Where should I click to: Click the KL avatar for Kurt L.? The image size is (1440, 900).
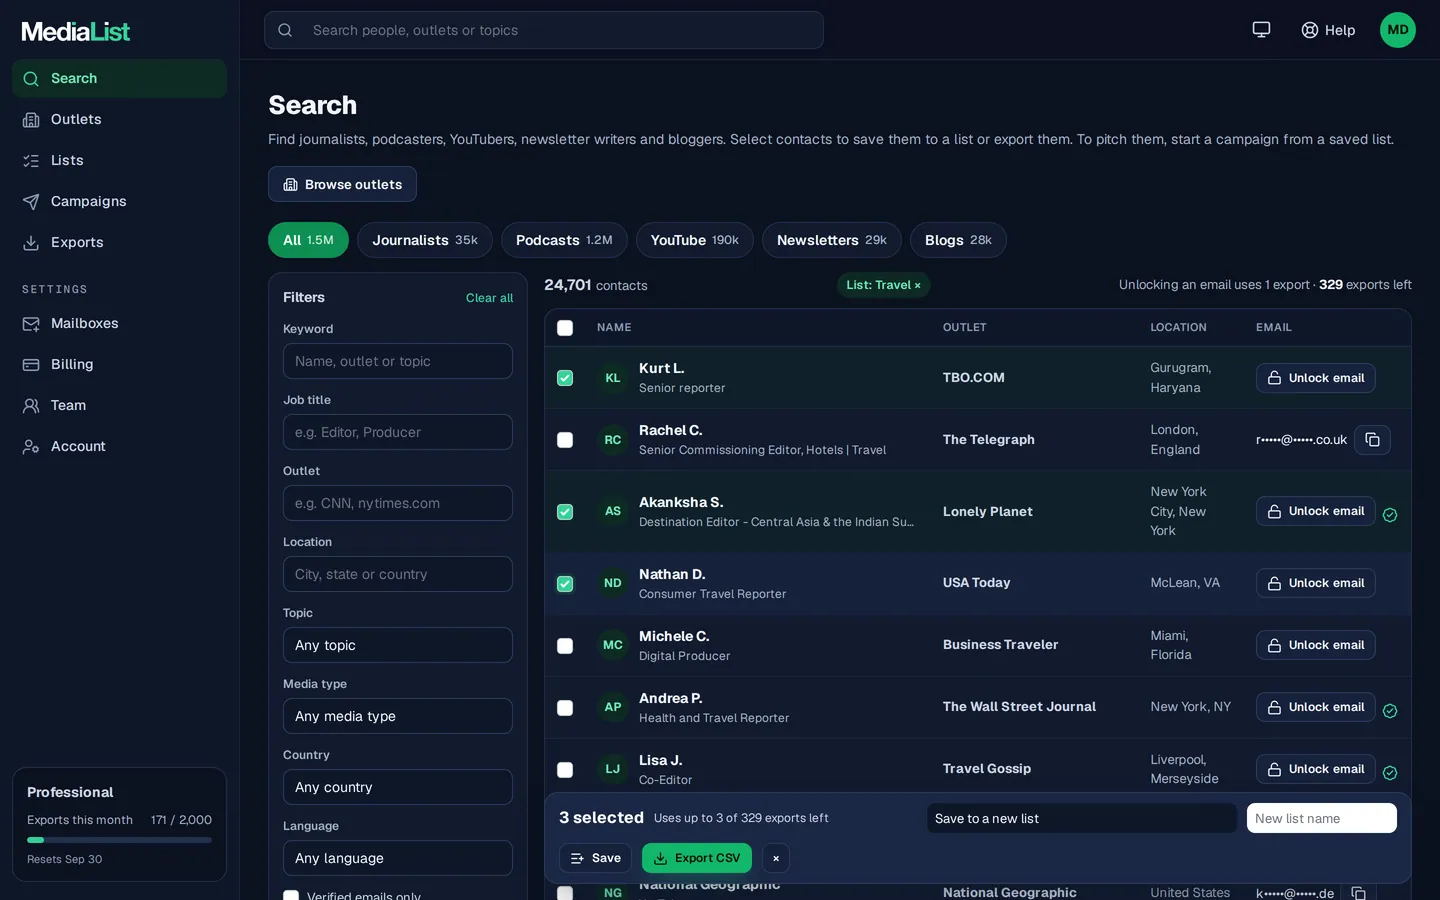(x=613, y=378)
